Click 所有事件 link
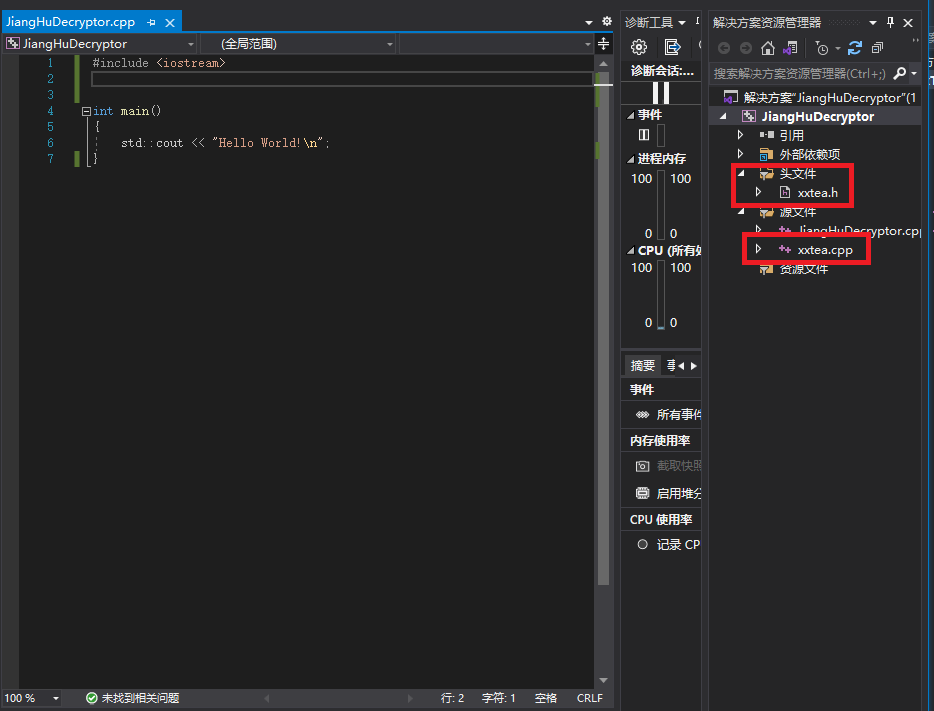Screen dimensions: 934x711 [x=678, y=414]
